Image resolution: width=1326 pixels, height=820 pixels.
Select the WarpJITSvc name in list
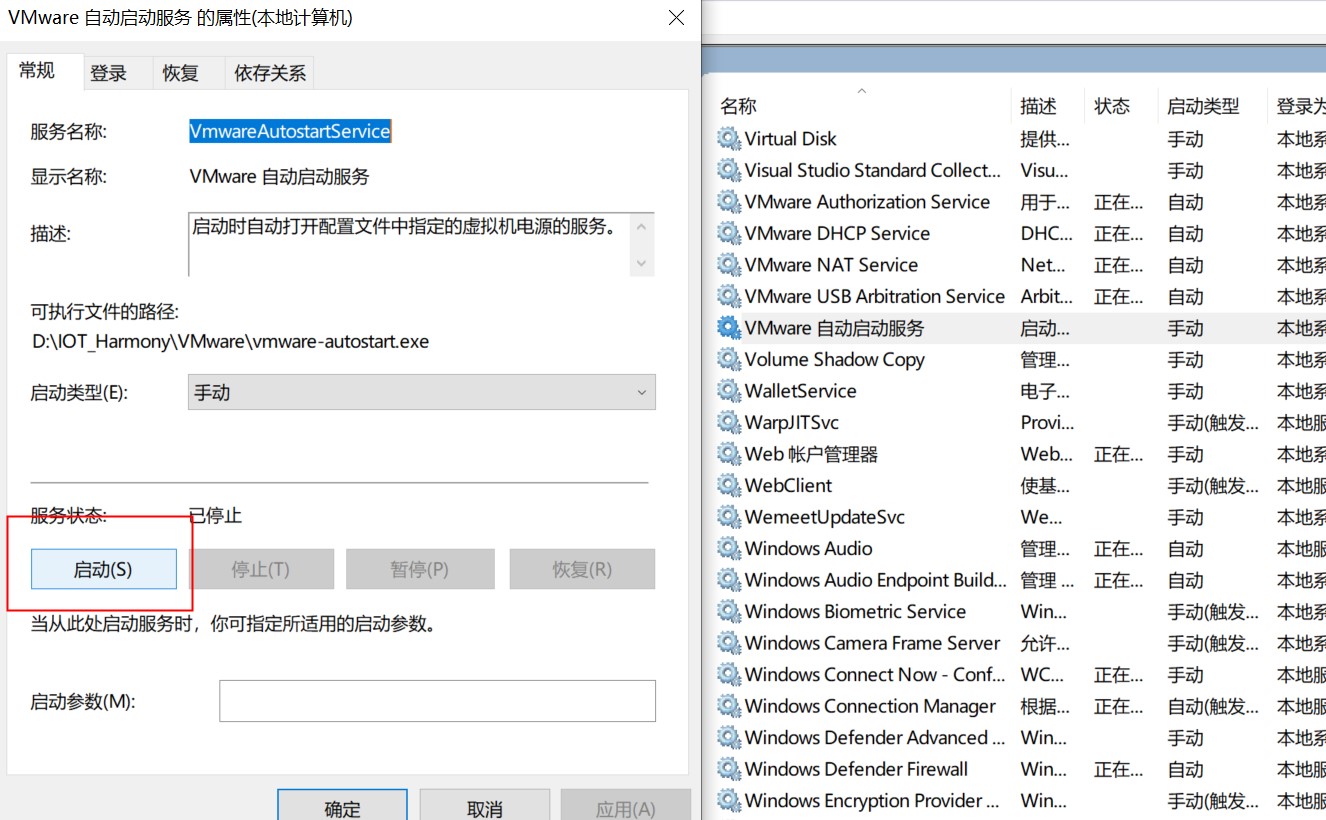(x=791, y=422)
